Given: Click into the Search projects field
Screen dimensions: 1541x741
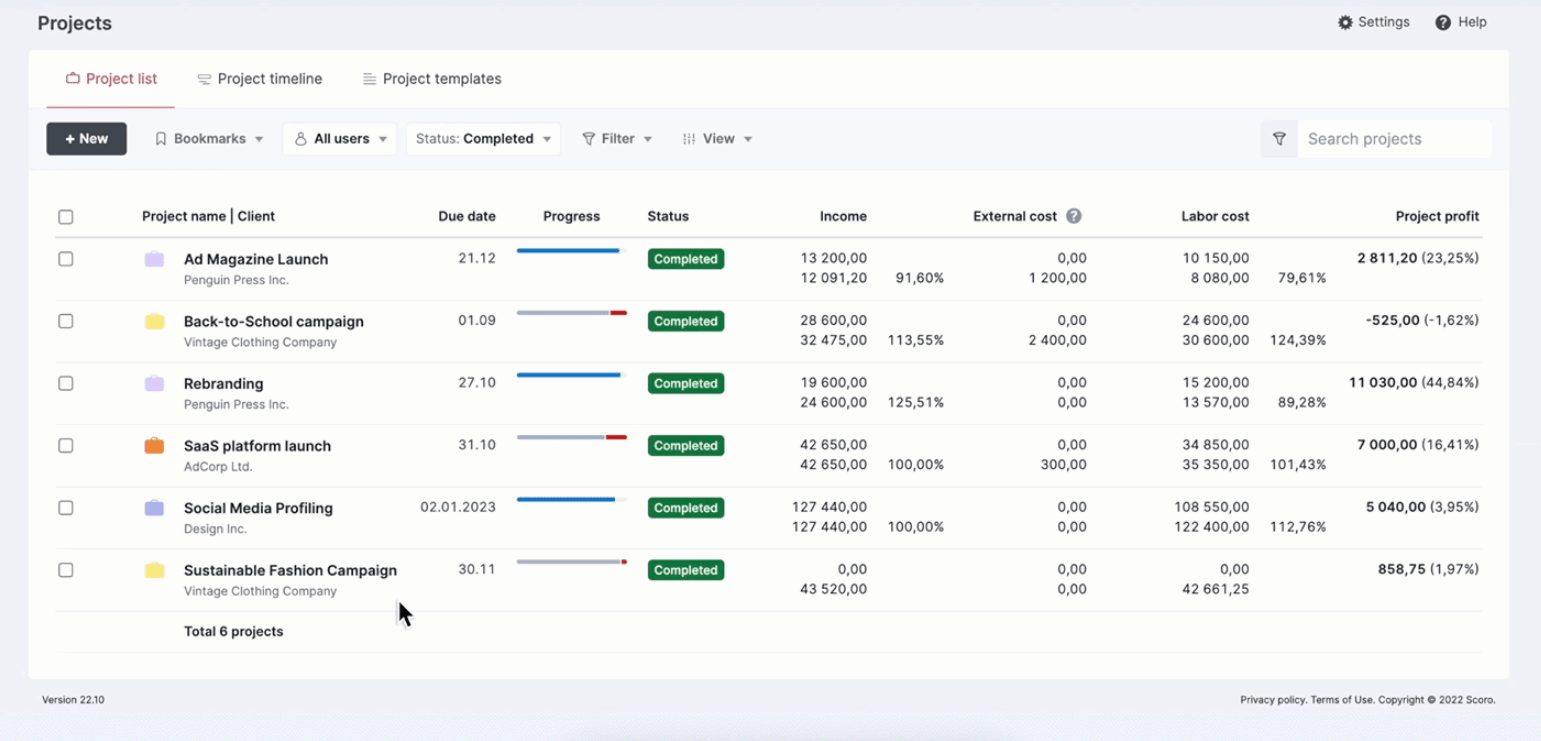Looking at the screenshot, I should tap(1392, 139).
